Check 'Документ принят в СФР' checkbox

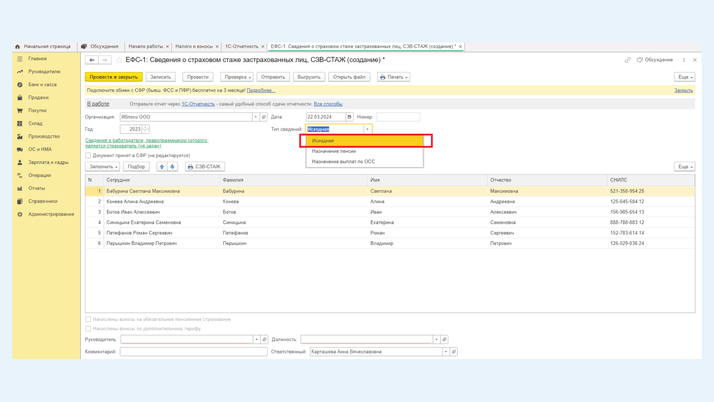tap(89, 155)
